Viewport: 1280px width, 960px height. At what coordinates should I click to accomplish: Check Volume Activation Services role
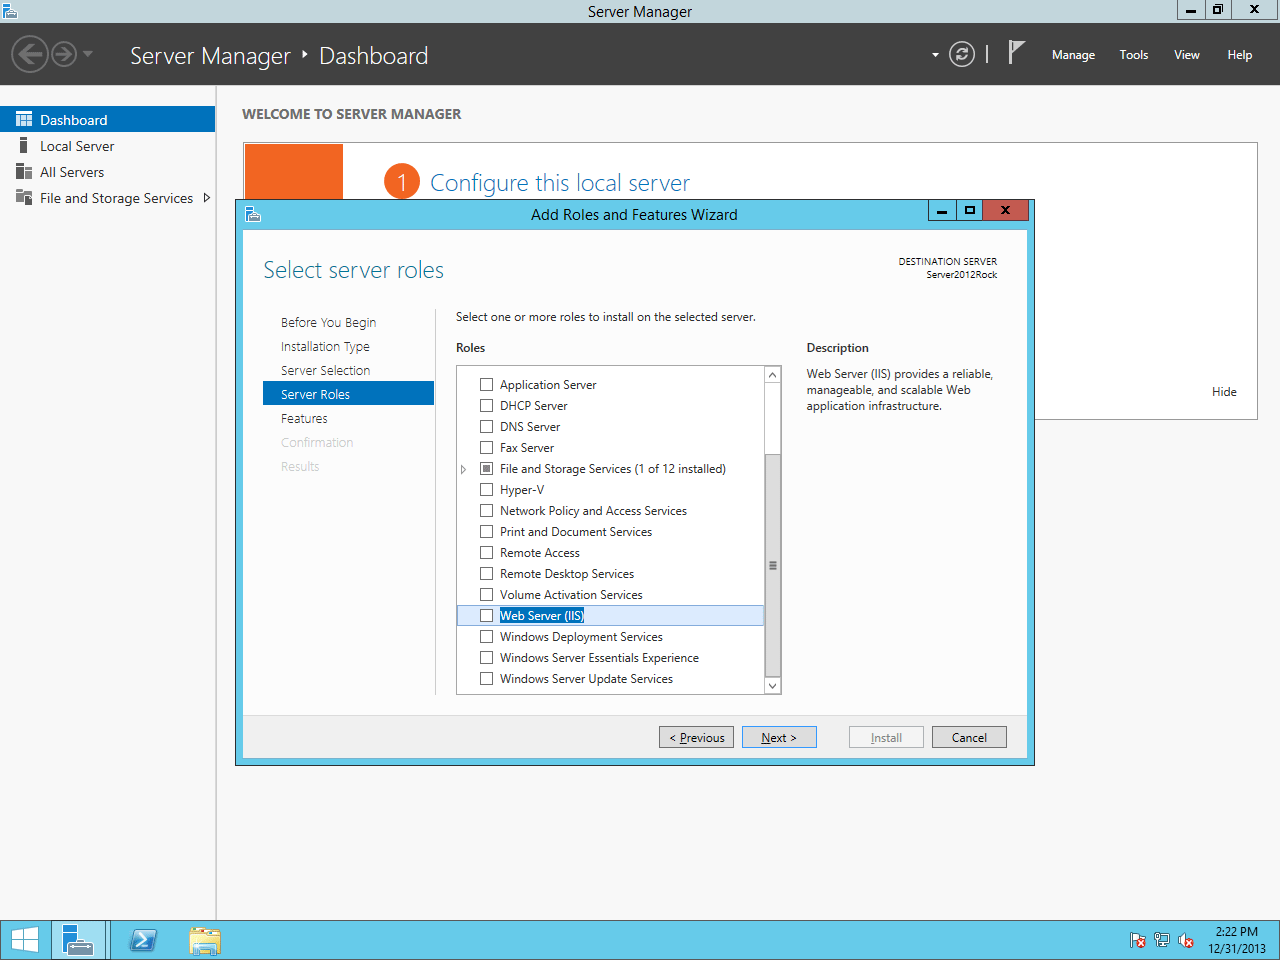(487, 594)
